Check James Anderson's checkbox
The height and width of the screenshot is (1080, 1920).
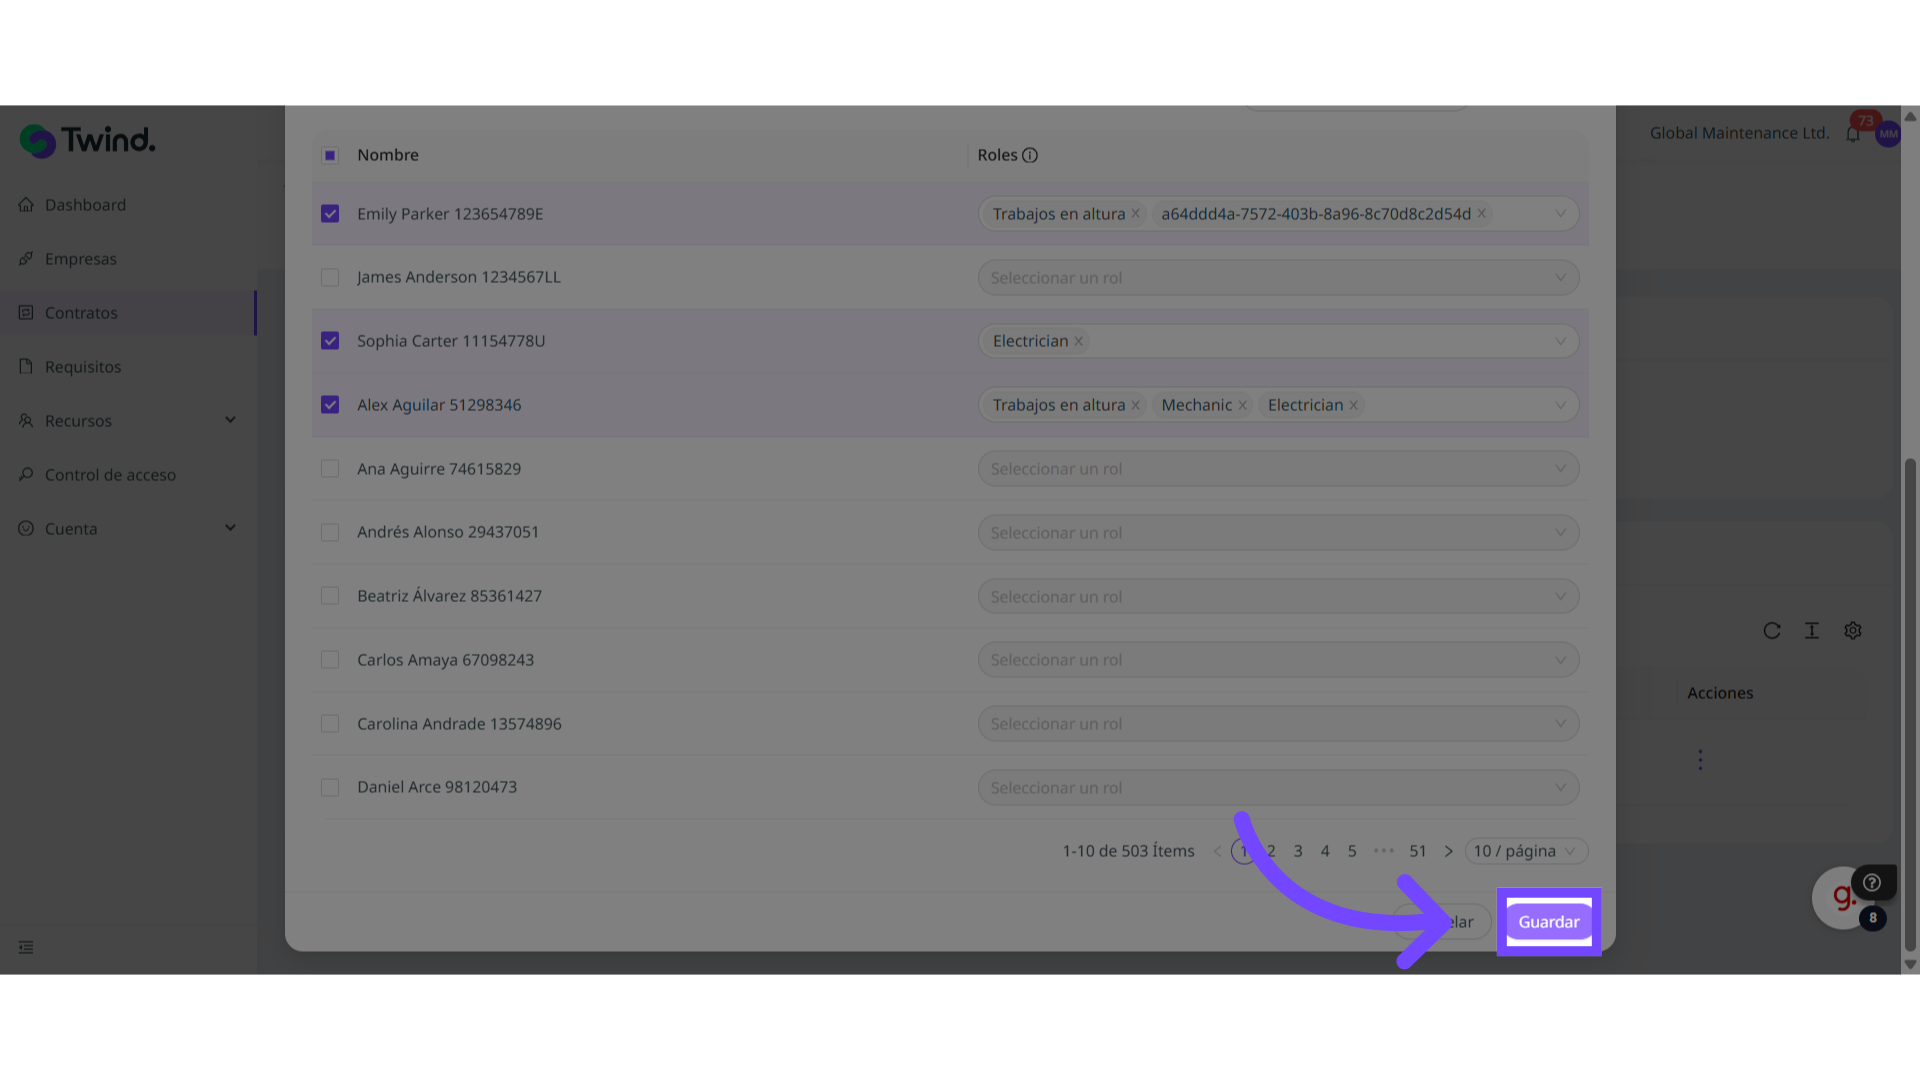point(330,277)
